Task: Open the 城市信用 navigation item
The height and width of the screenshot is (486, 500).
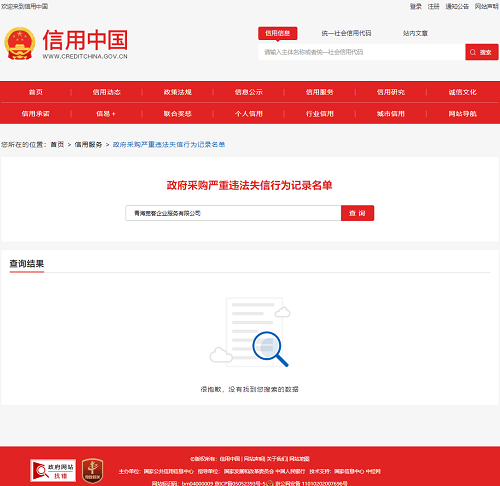Action: [391, 114]
